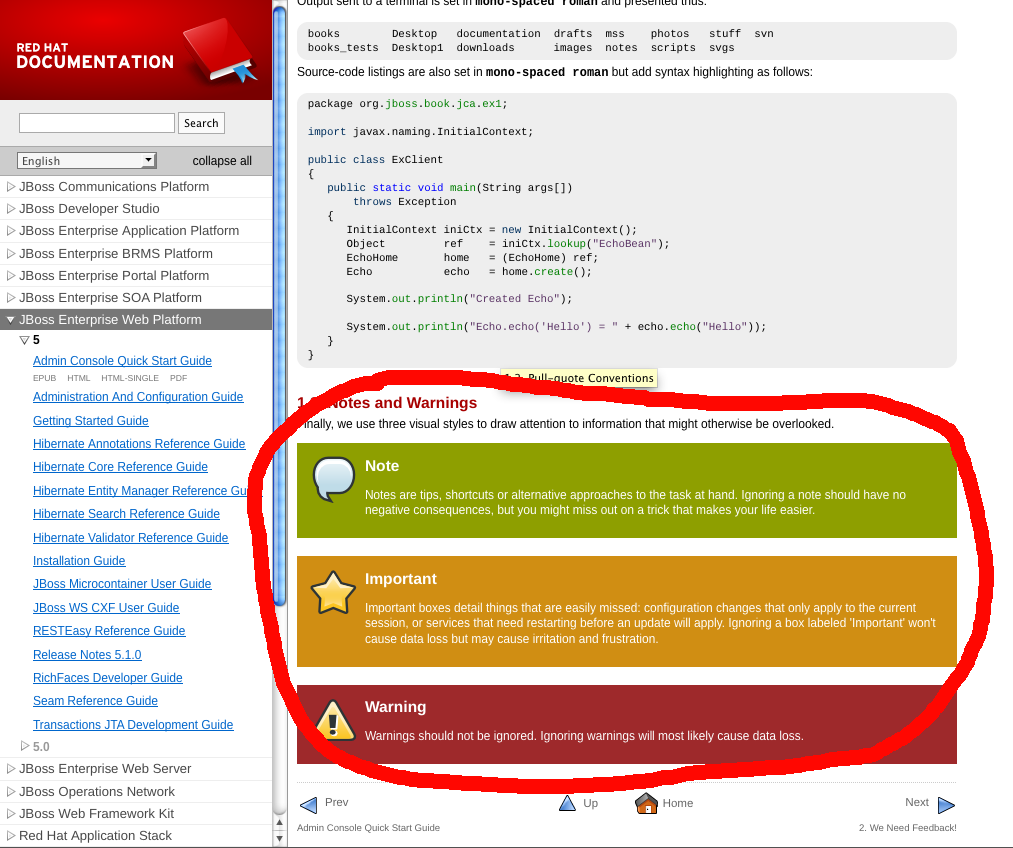
Task: Open JBoss WS CXF User Guide
Action: [x=106, y=607]
